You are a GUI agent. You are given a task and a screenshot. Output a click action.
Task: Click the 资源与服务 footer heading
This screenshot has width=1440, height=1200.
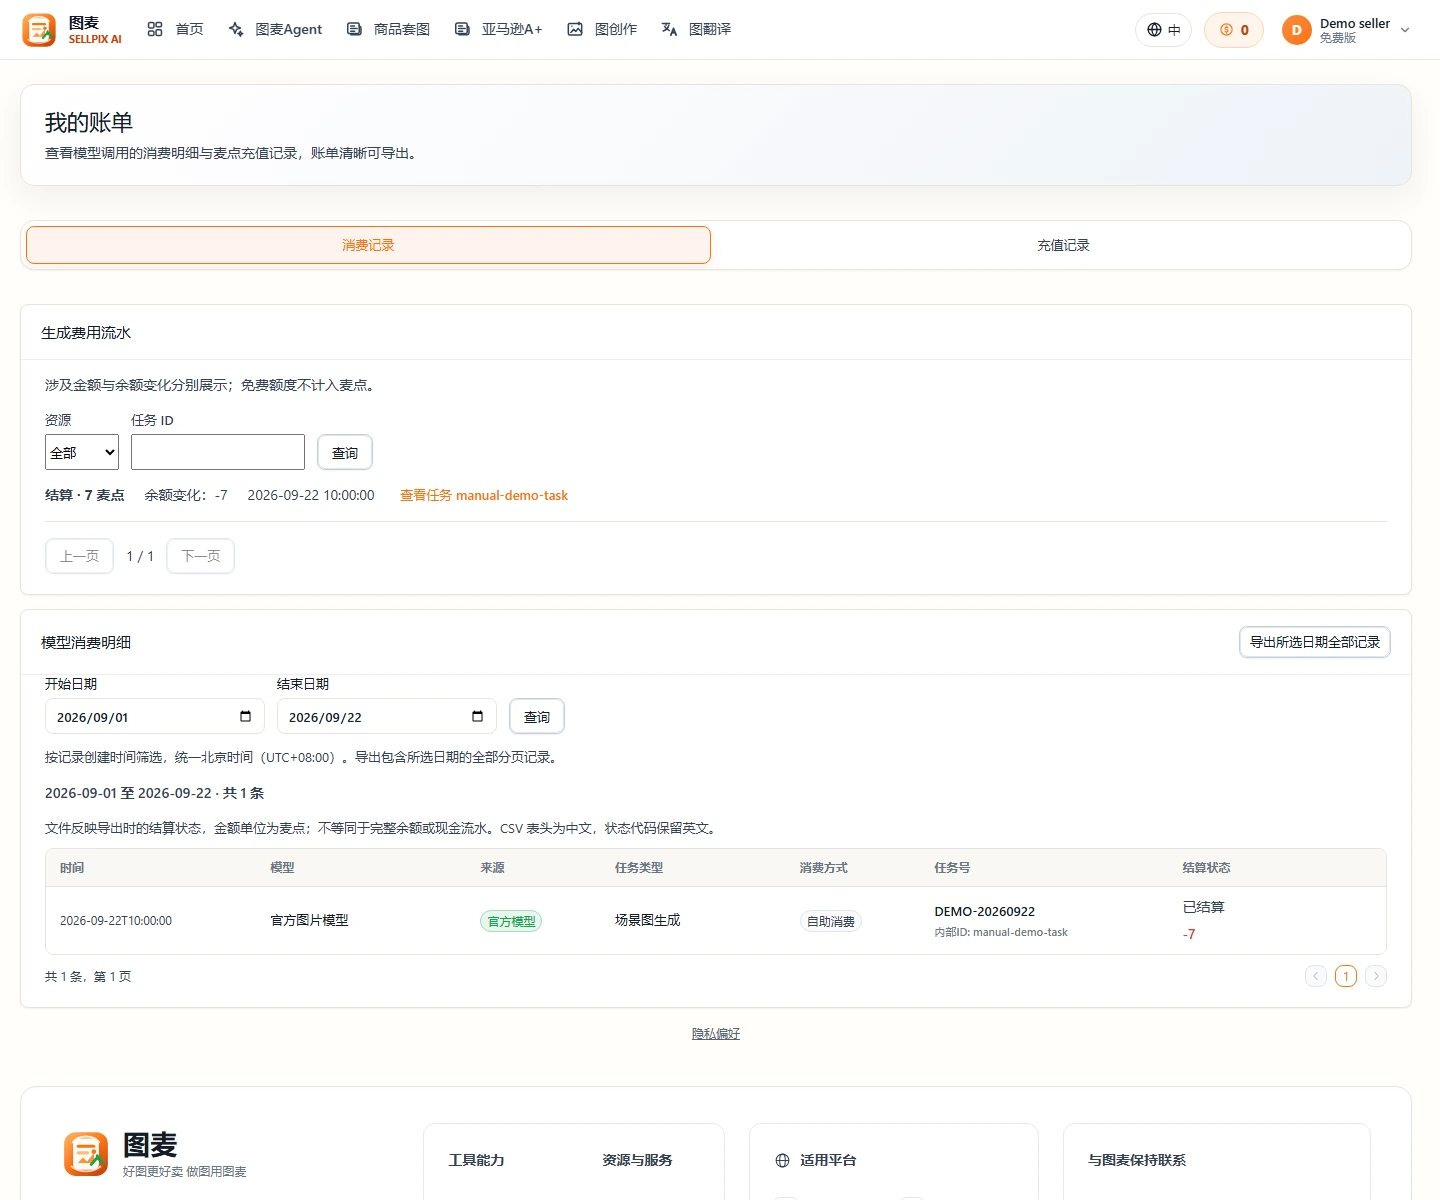pos(637,1160)
